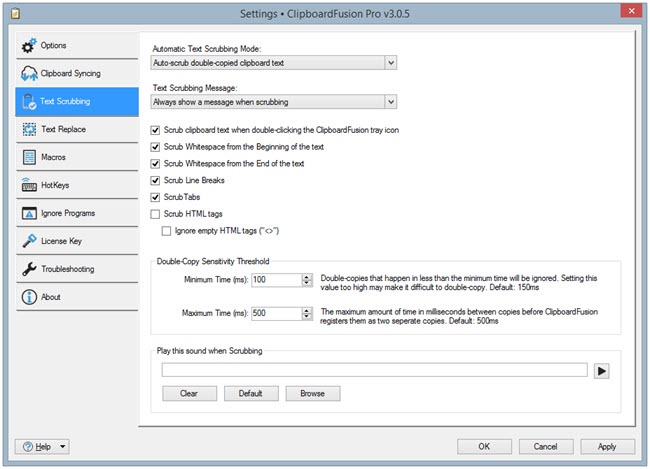Screen dimensions: 650x469
Task: Open the License Key page
Action: coord(77,241)
